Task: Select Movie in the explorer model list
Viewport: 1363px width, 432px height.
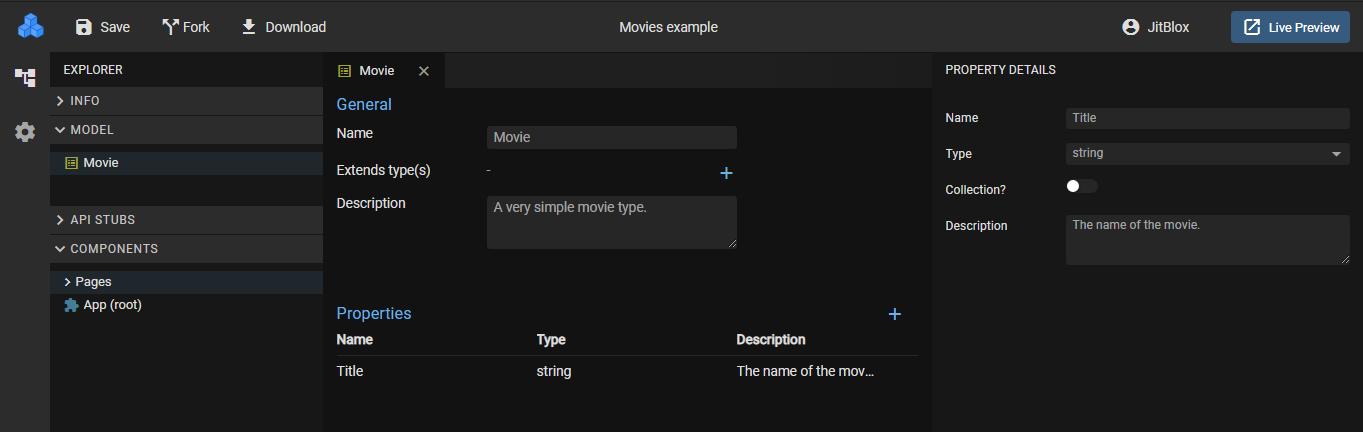Action: pyautogui.click(x=186, y=163)
